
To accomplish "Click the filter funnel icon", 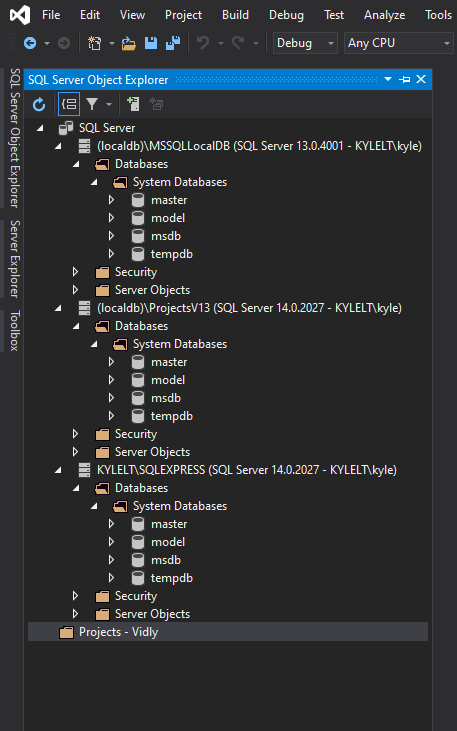I will 92,104.
